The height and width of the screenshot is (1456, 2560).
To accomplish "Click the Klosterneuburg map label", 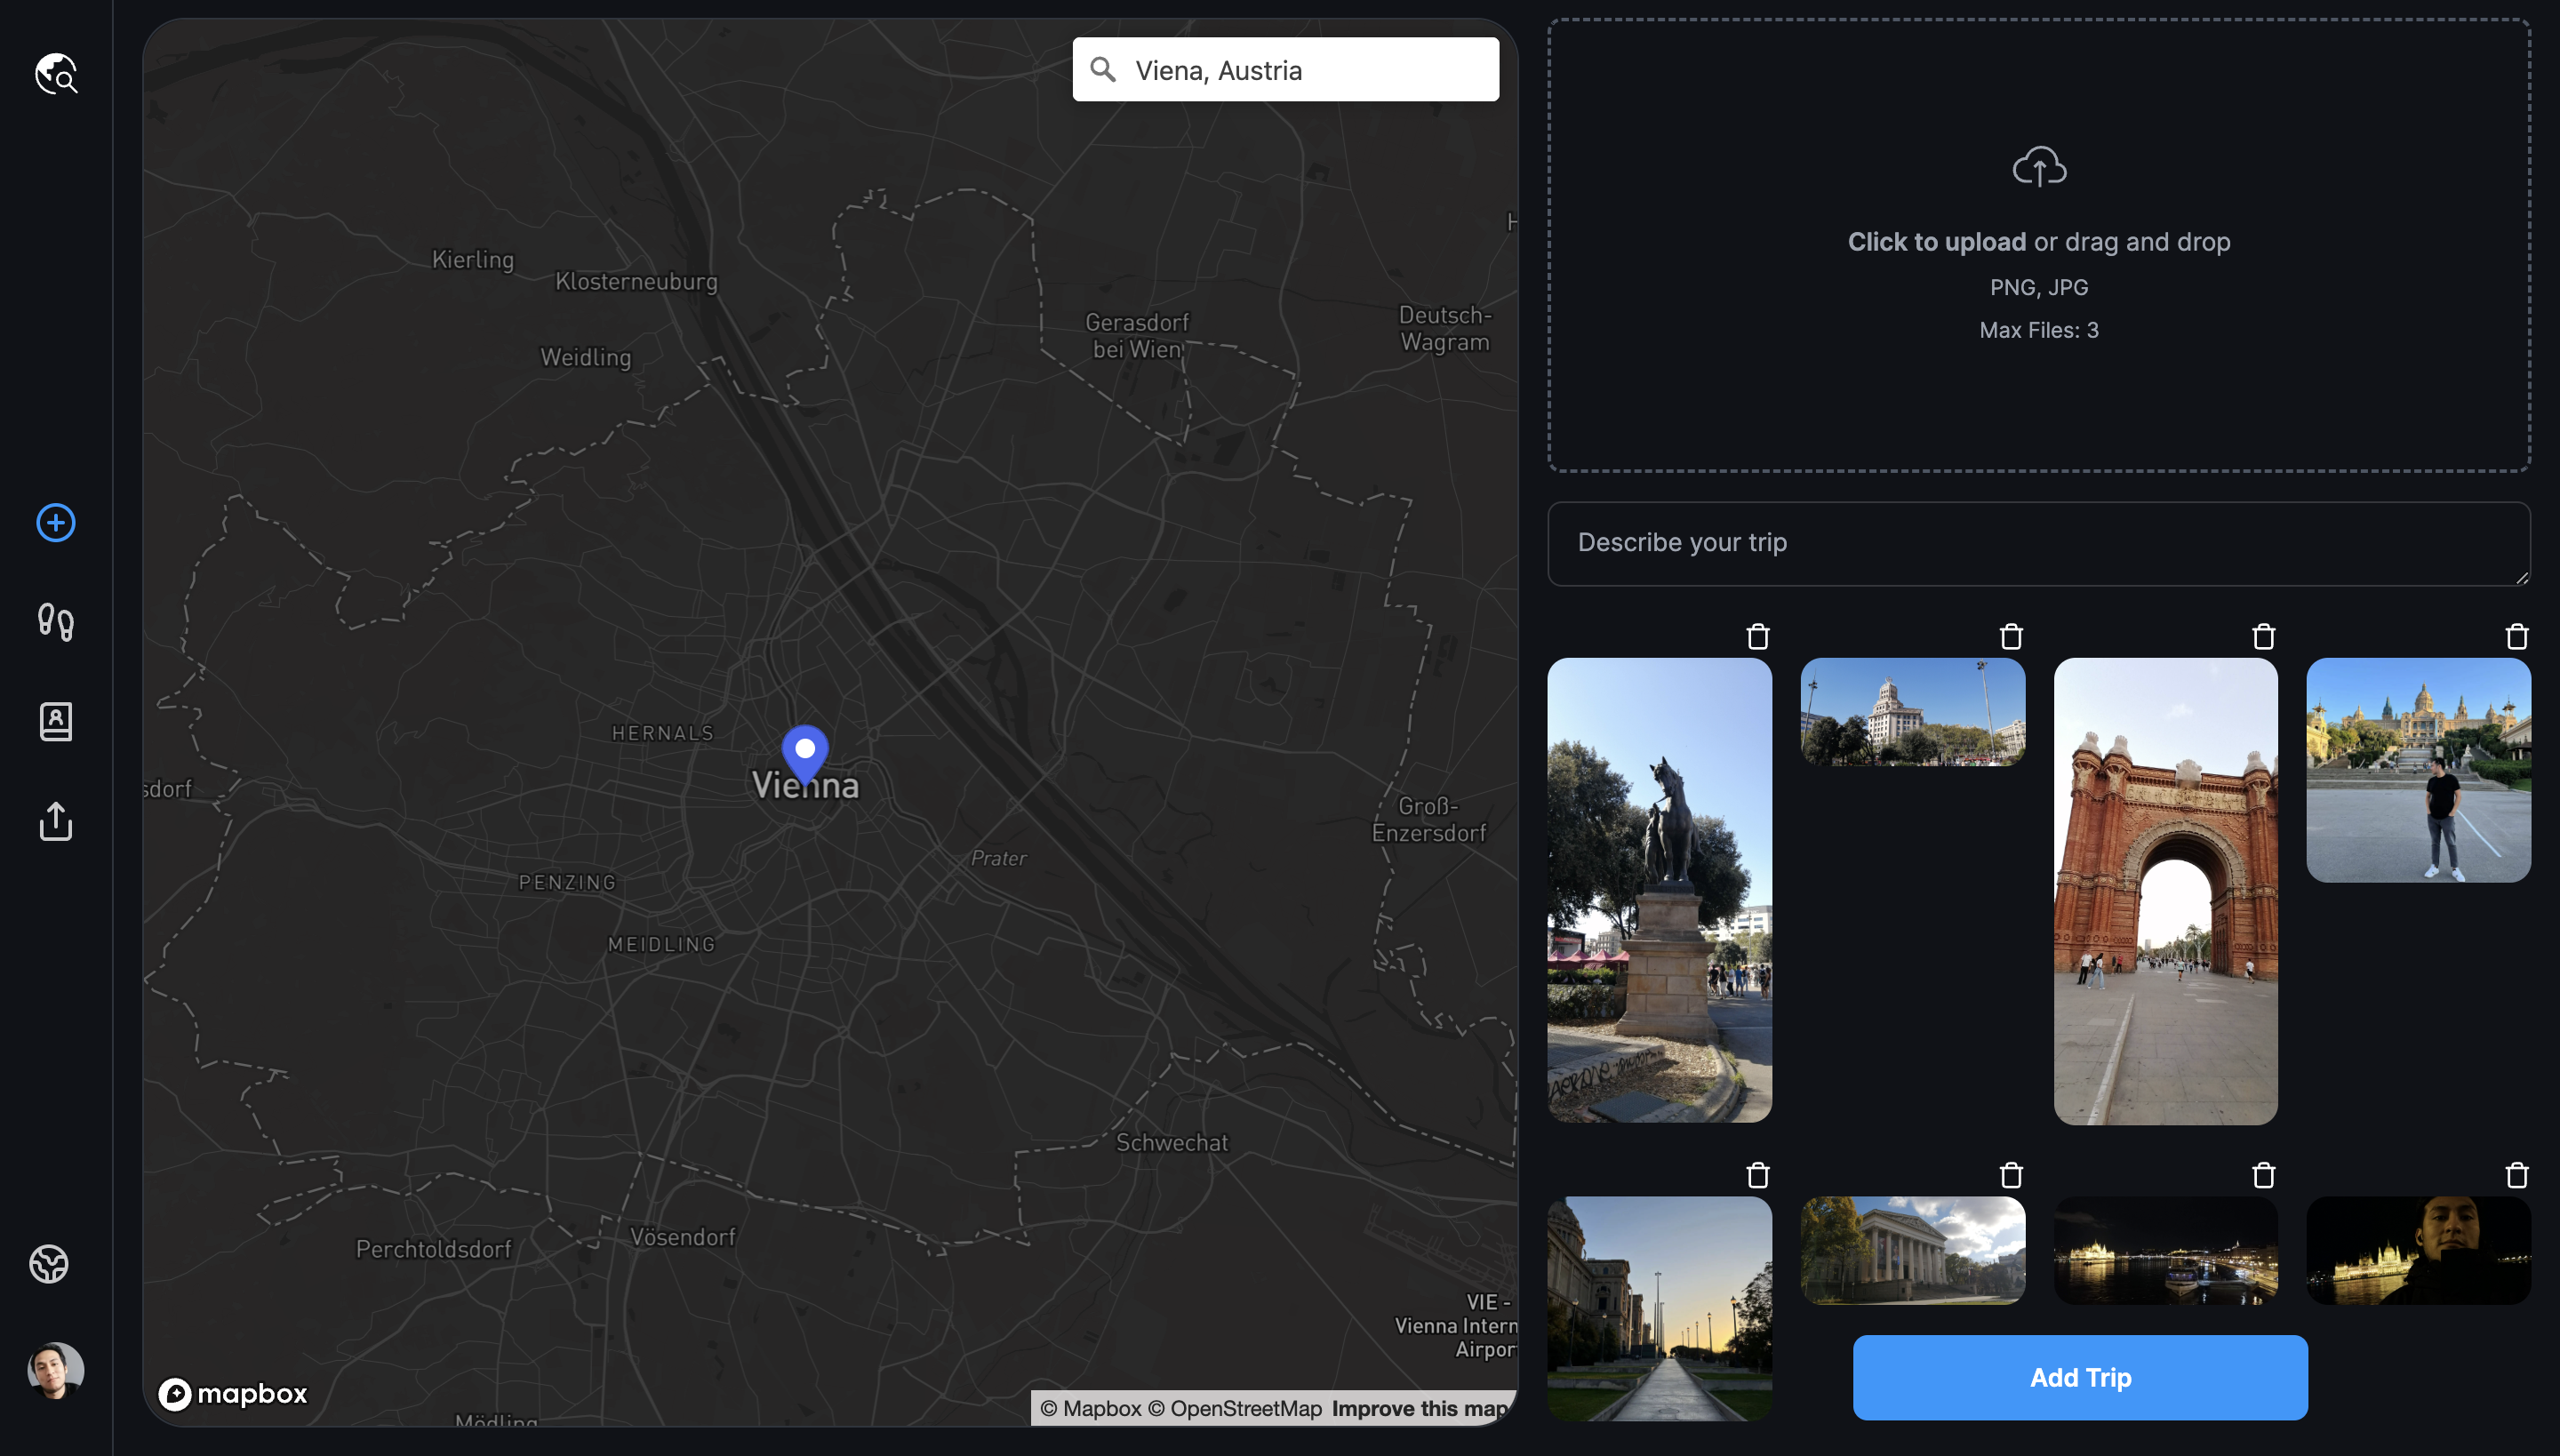I will [636, 281].
